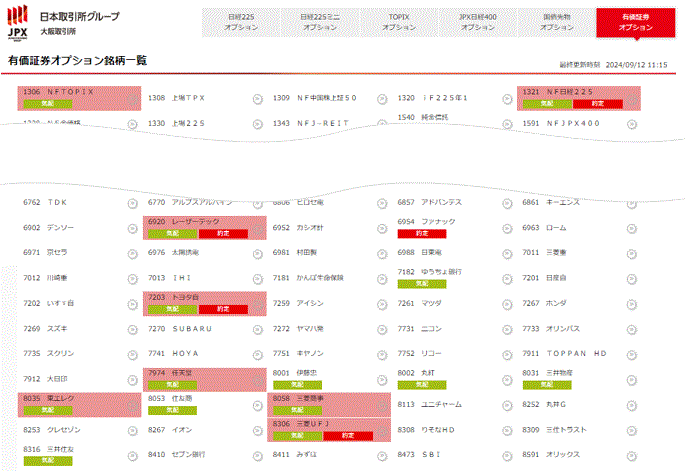Click the arrow icon for 6963 ローム
This screenshot has height=471, width=686.
(632, 229)
